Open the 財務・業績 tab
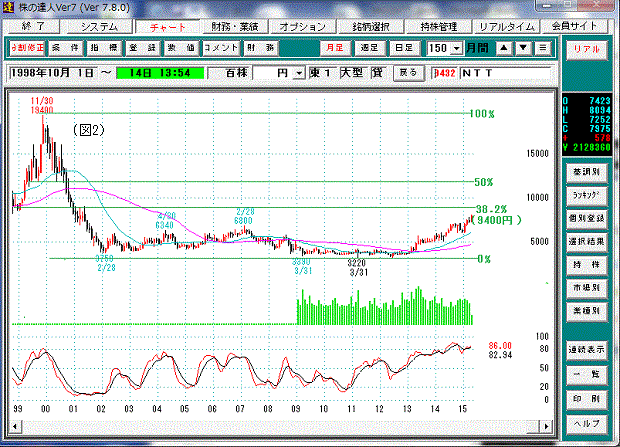Screen dimensions: 620x447 (x=235, y=27)
